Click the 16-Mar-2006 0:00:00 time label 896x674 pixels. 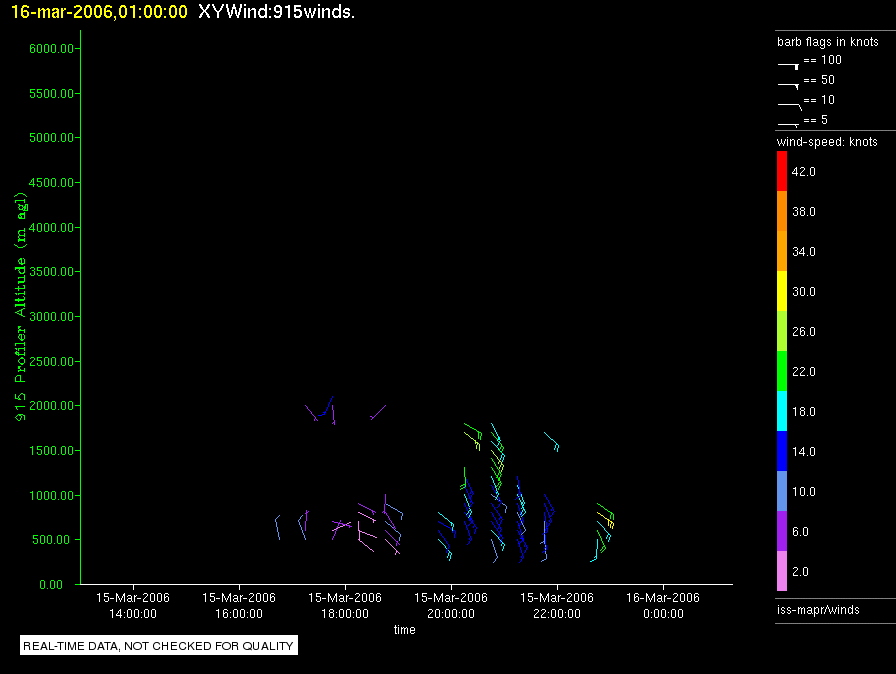tap(663, 605)
